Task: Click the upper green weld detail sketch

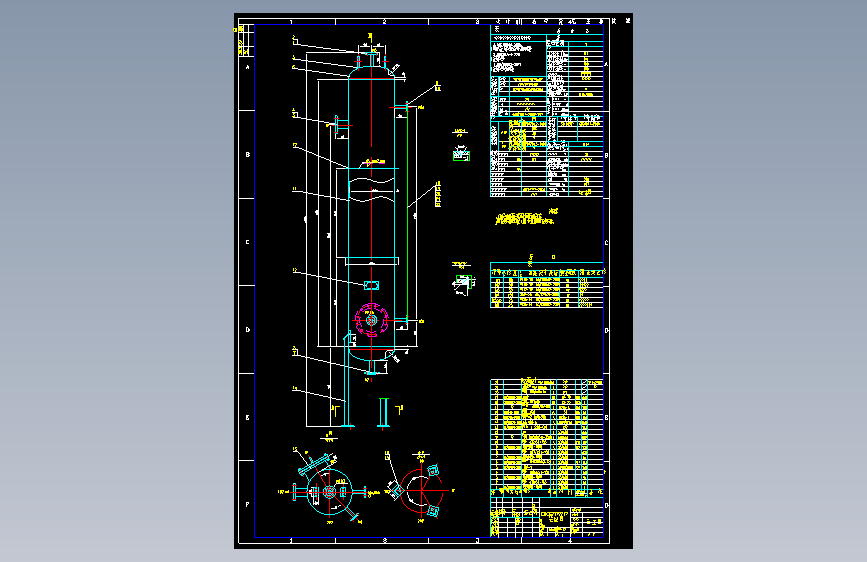Action: point(461,154)
